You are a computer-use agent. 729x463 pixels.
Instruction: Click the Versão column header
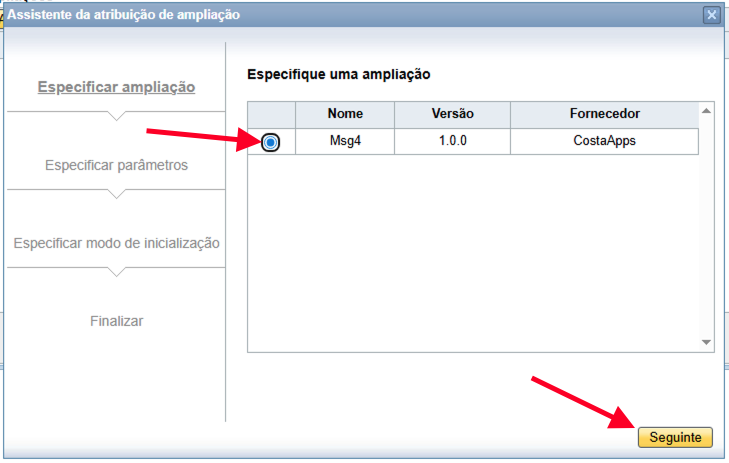click(452, 114)
